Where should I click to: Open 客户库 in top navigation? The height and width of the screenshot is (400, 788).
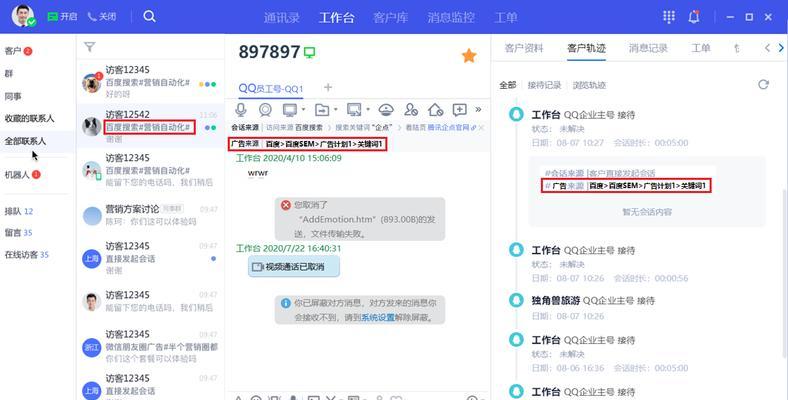[x=391, y=18]
